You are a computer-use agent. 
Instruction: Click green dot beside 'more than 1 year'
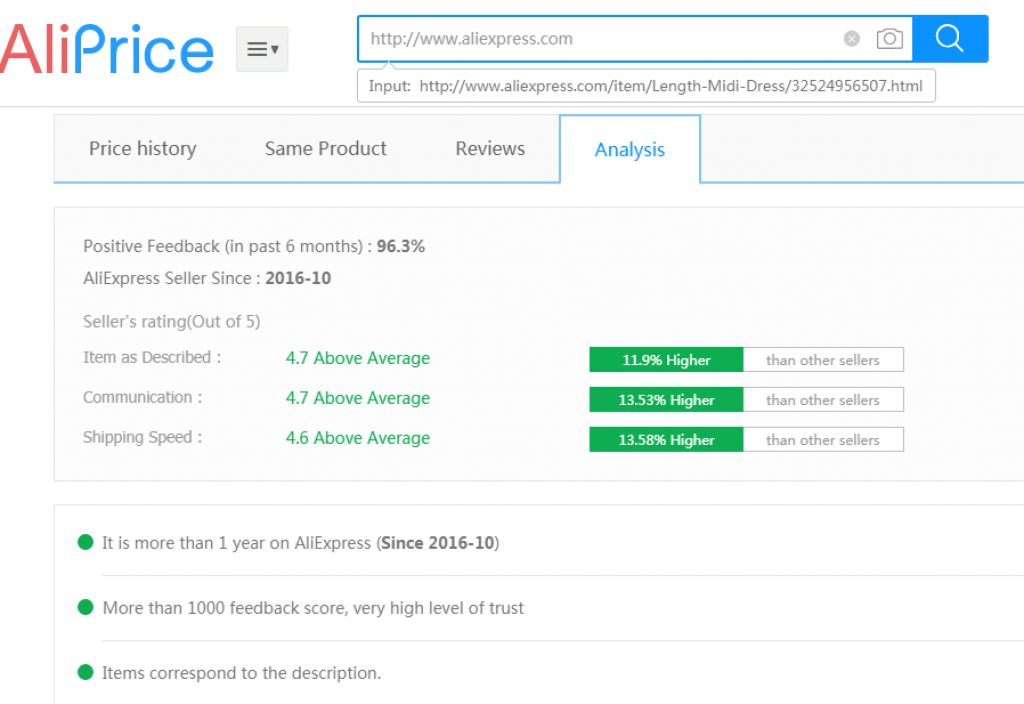click(85, 543)
